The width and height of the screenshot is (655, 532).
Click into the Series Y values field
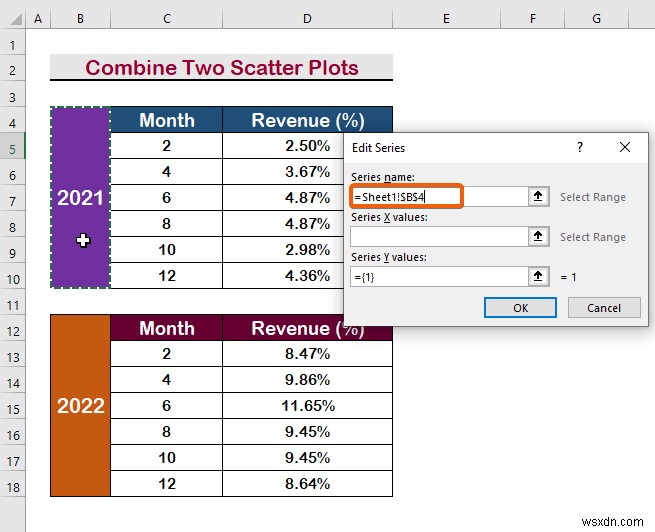pyautogui.click(x=439, y=276)
